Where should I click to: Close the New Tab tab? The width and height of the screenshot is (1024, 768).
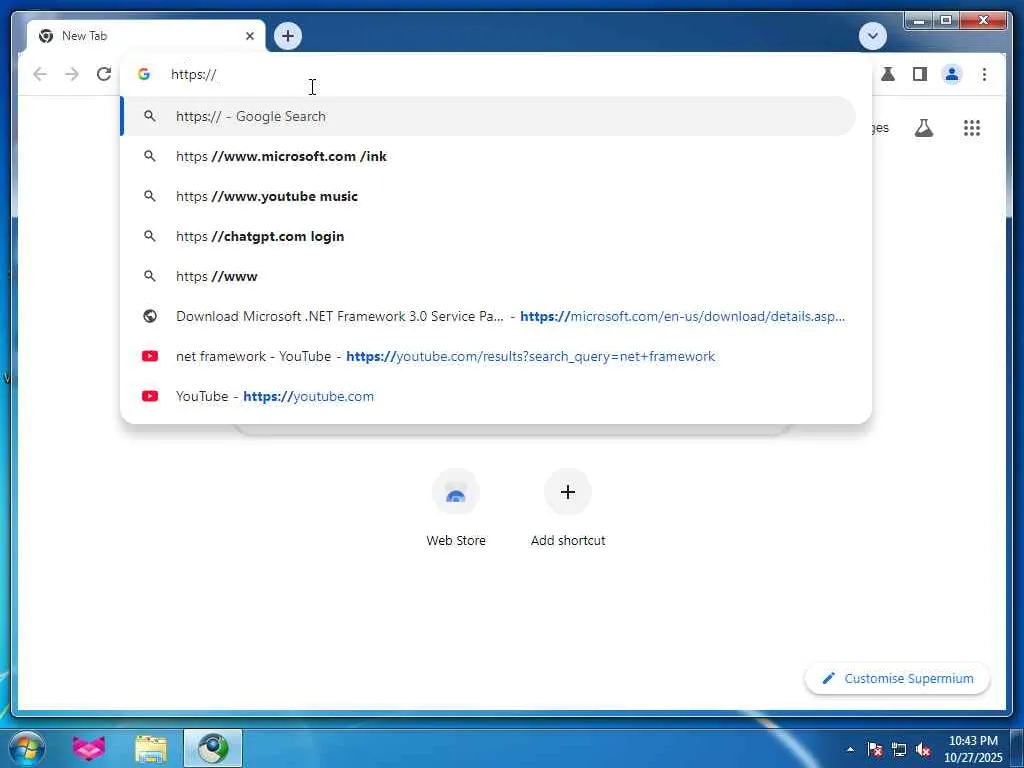249,36
